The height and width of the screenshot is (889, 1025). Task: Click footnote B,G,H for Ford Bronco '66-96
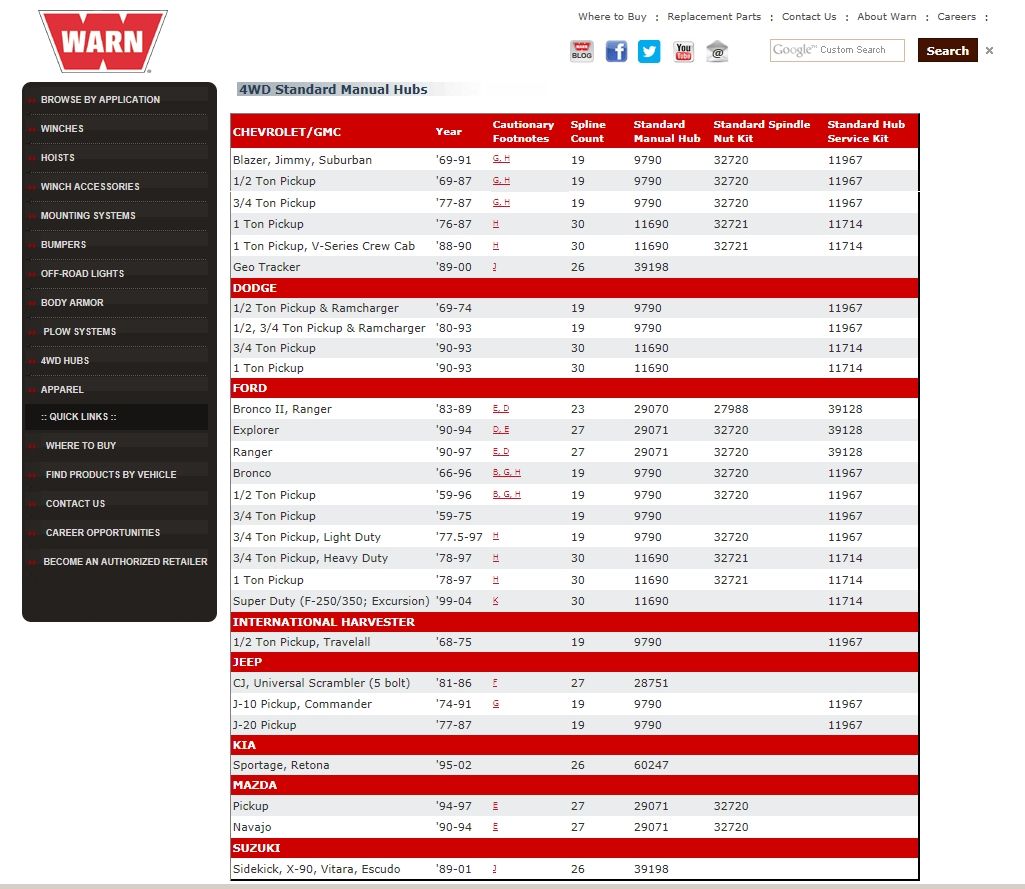pyautogui.click(x=507, y=473)
